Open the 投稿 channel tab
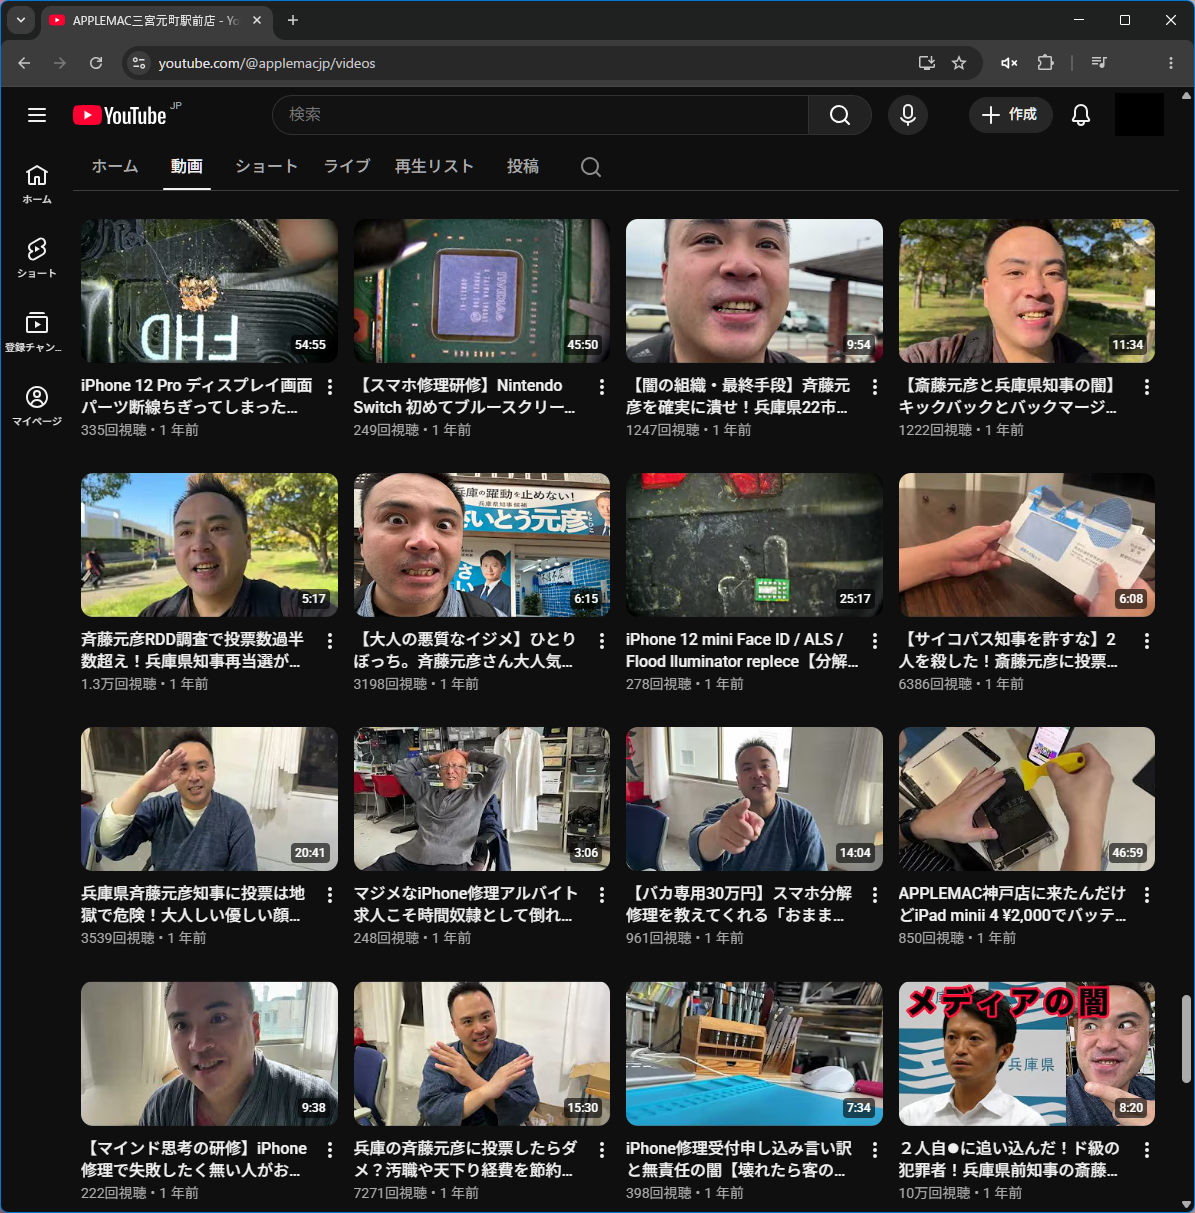 (x=523, y=167)
